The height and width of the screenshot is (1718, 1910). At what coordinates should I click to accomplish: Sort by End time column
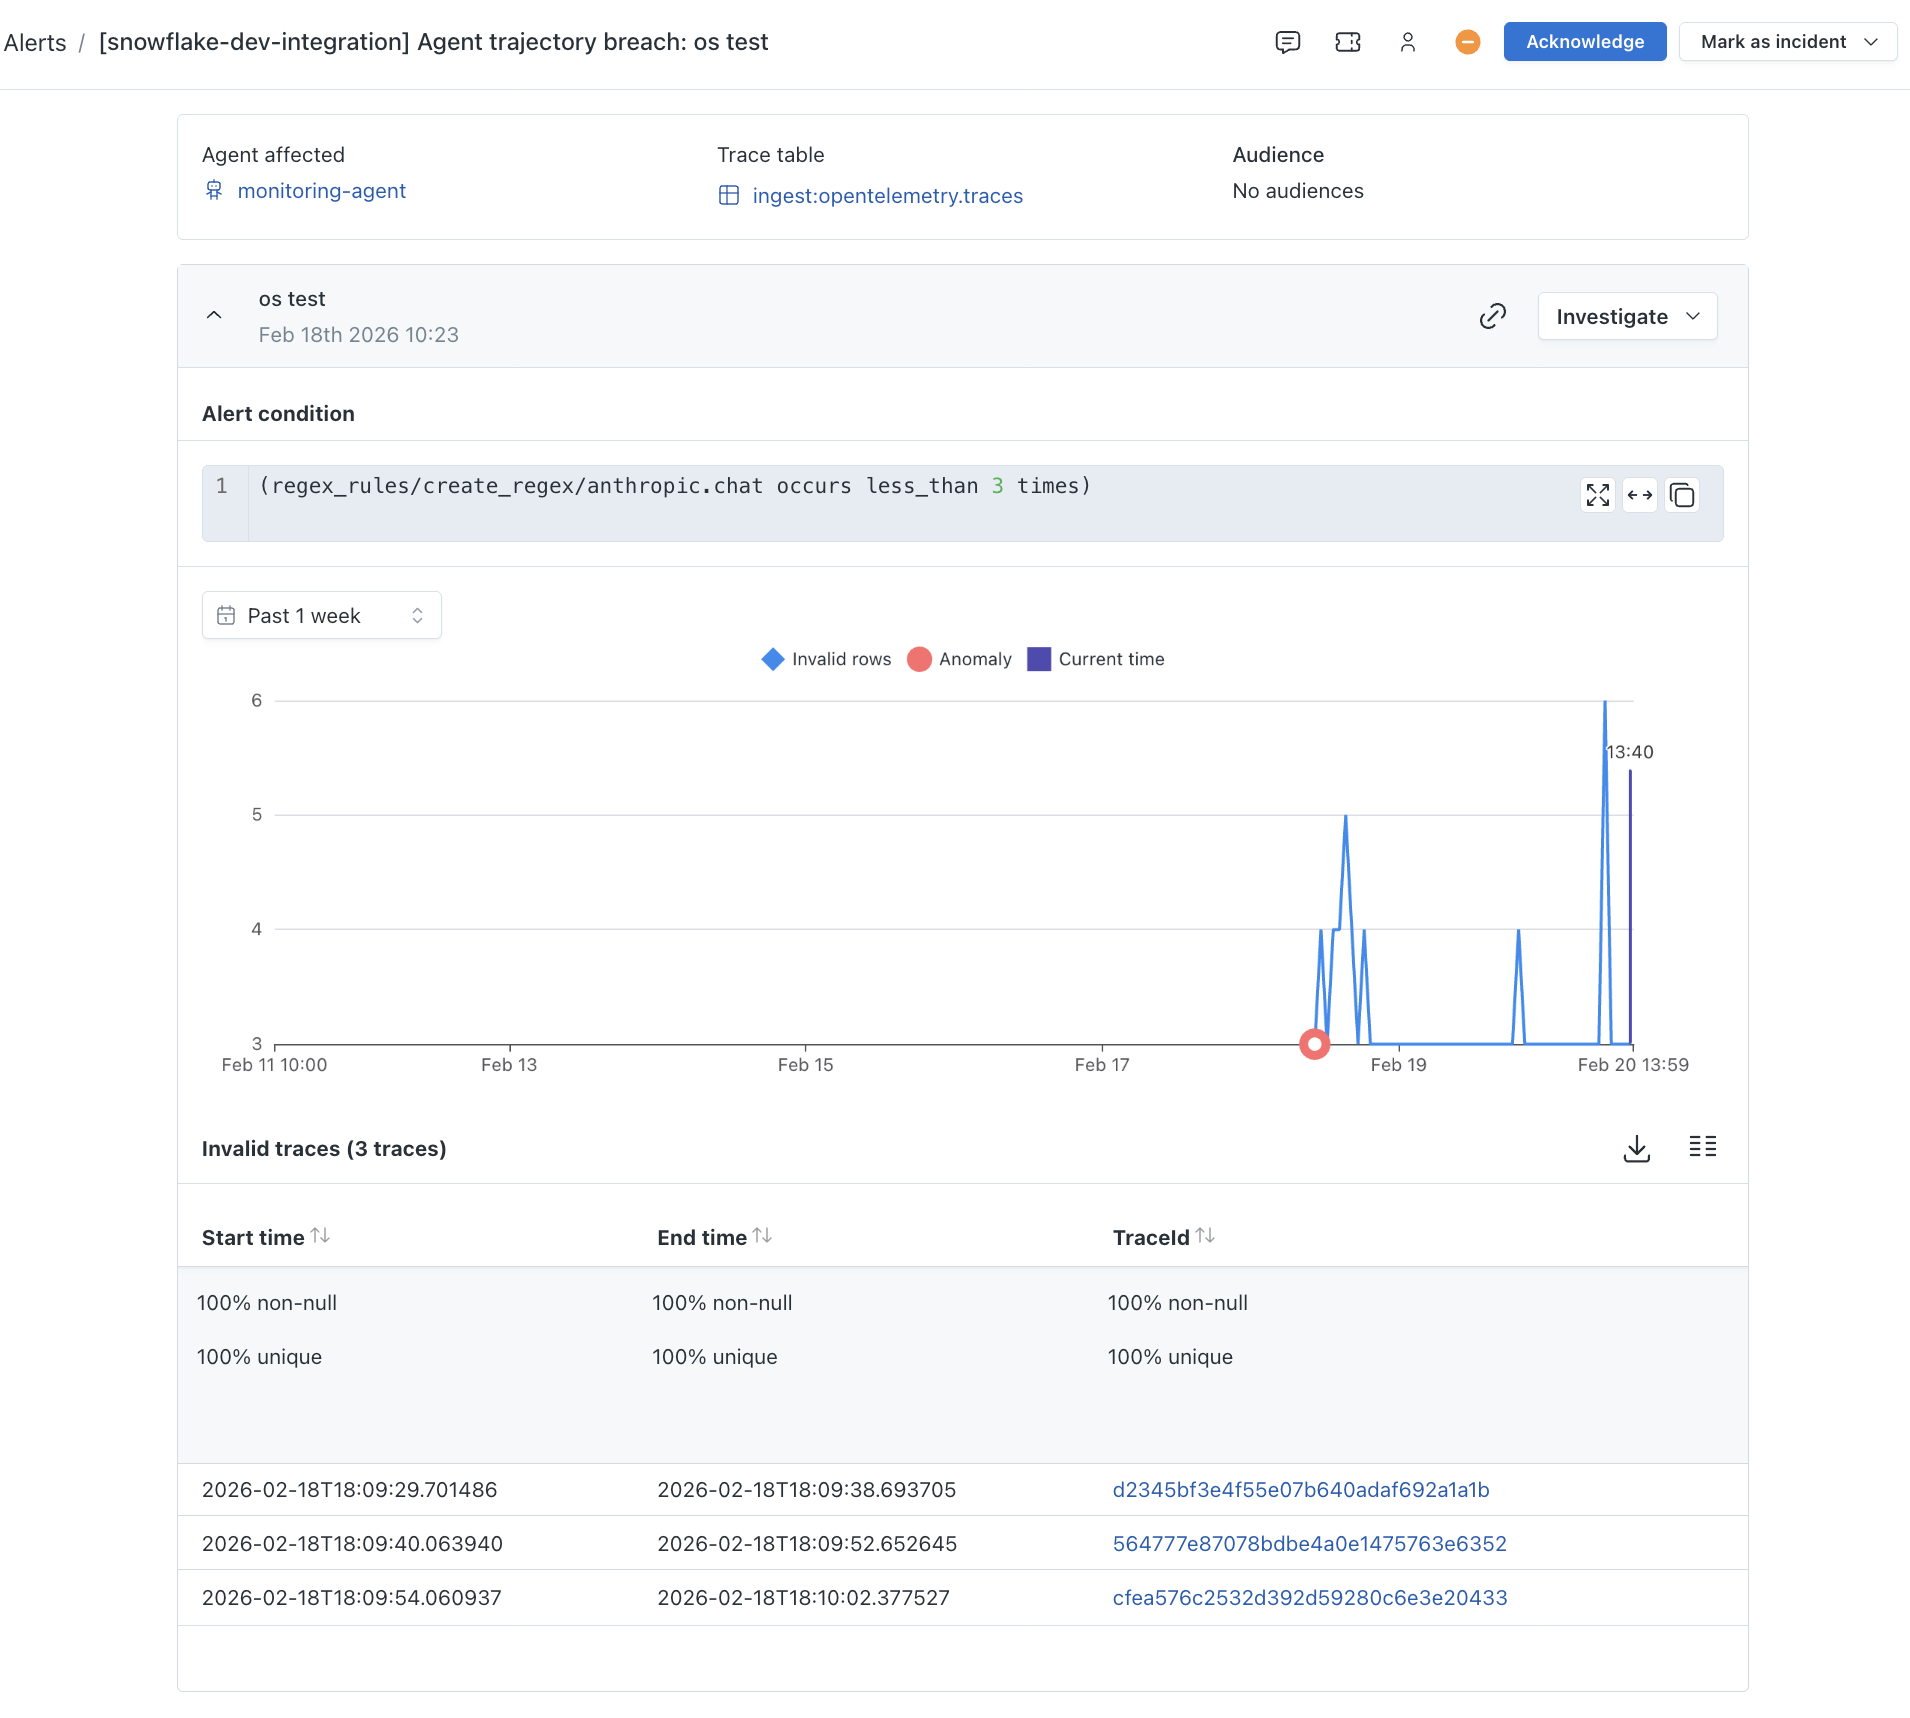(762, 1236)
